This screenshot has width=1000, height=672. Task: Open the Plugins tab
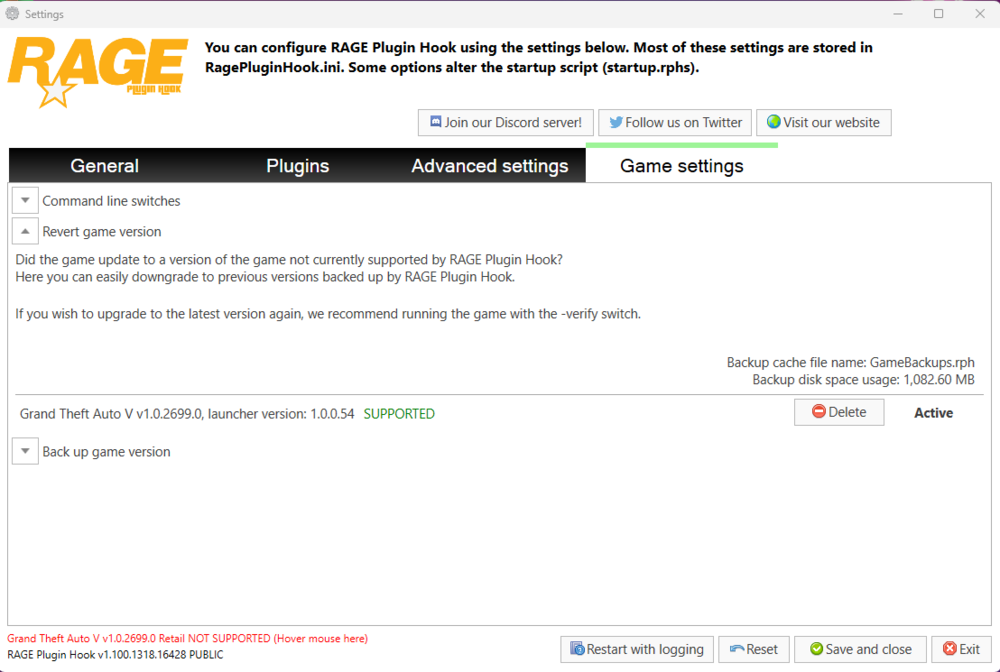(x=297, y=166)
